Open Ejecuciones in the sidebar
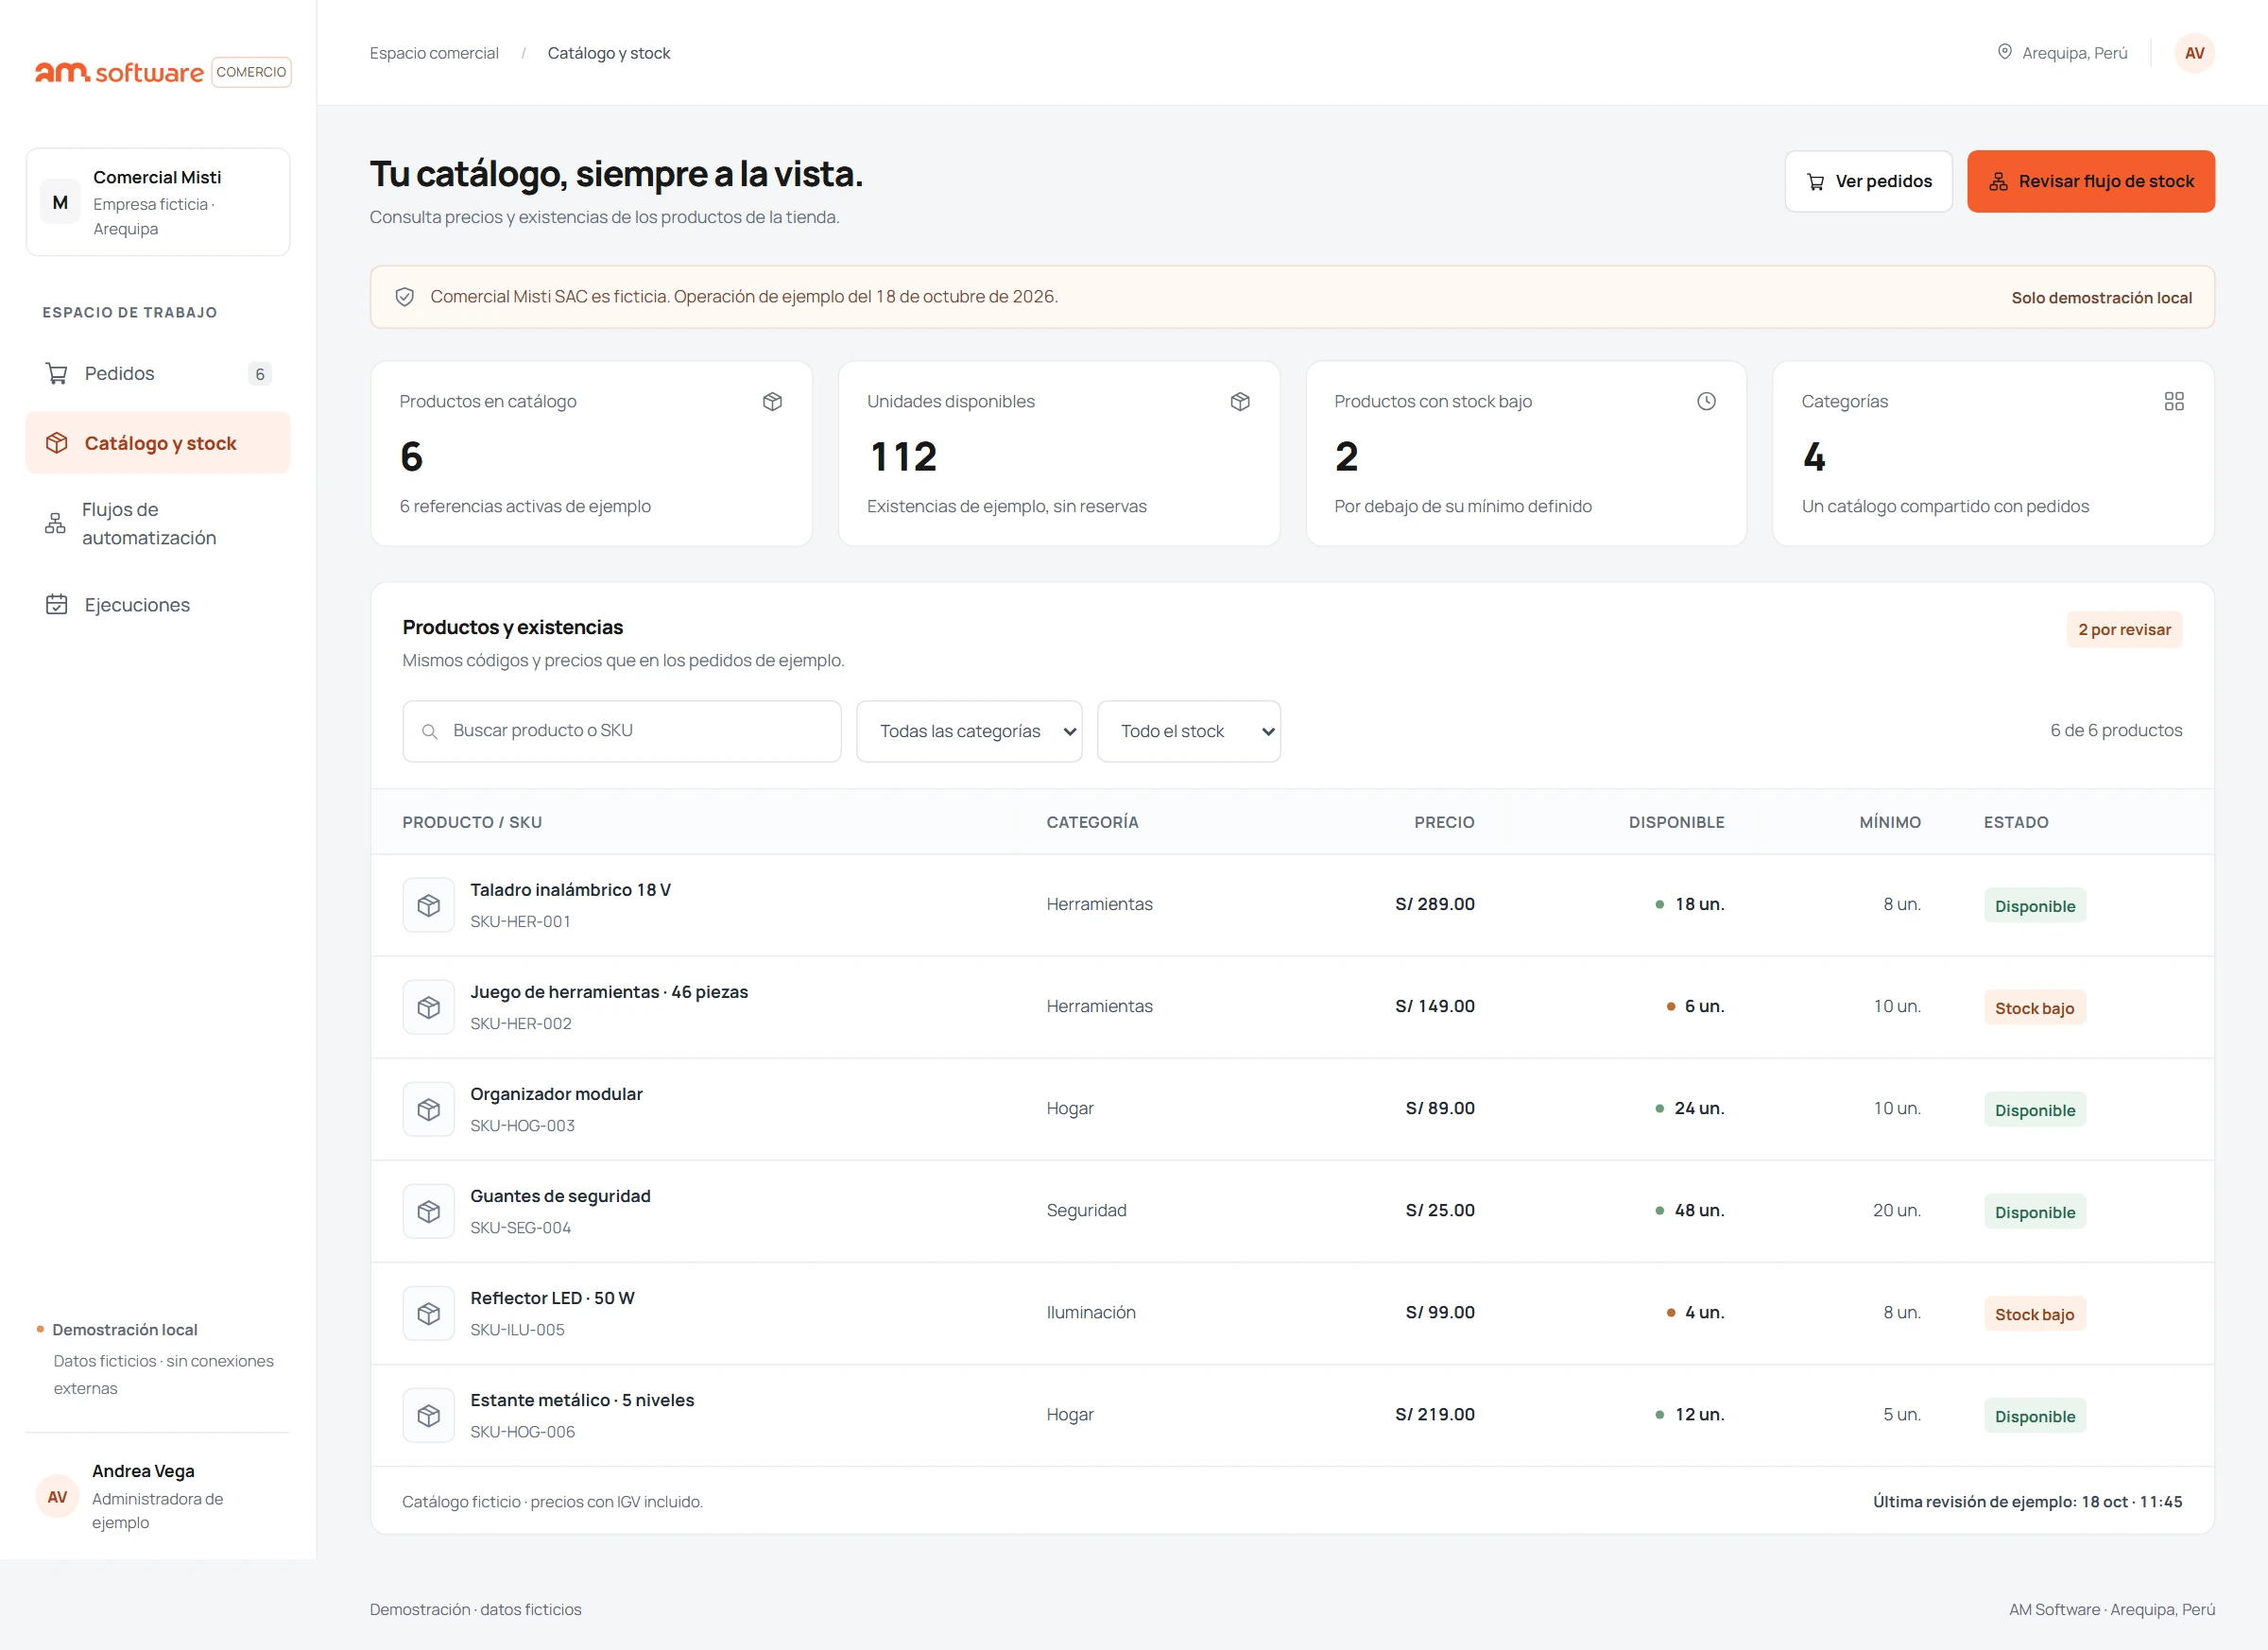Screen dimensions: 2268x1650 (x=158, y=604)
